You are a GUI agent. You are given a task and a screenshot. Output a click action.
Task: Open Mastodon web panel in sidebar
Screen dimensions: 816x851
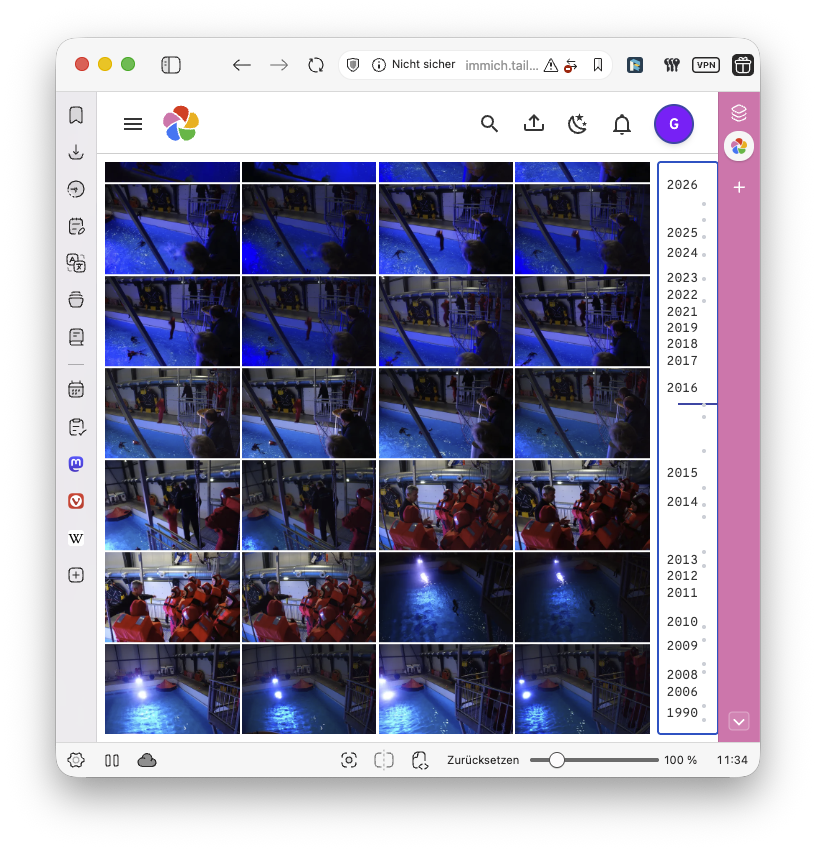coord(76,464)
